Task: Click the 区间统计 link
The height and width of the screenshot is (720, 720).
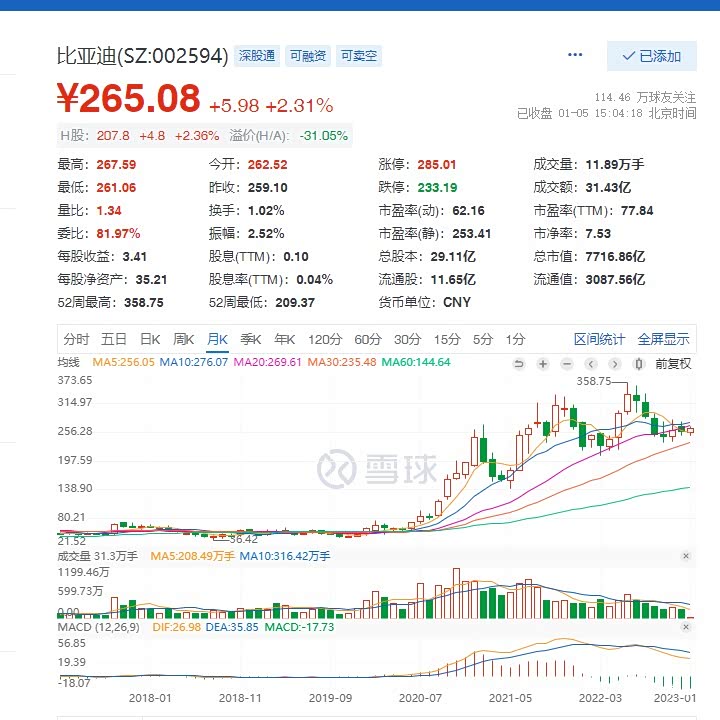Action: tap(599, 339)
